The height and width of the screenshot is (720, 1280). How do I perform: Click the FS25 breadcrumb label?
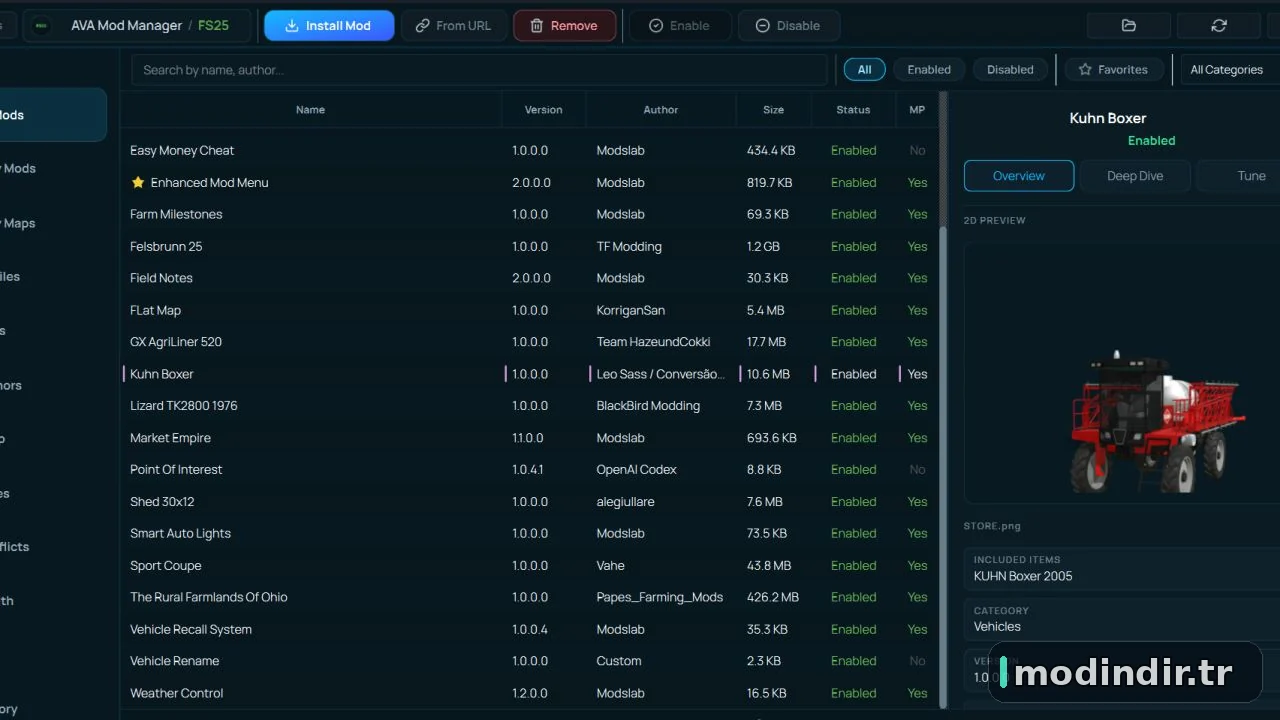pyautogui.click(x=213, y=26)
